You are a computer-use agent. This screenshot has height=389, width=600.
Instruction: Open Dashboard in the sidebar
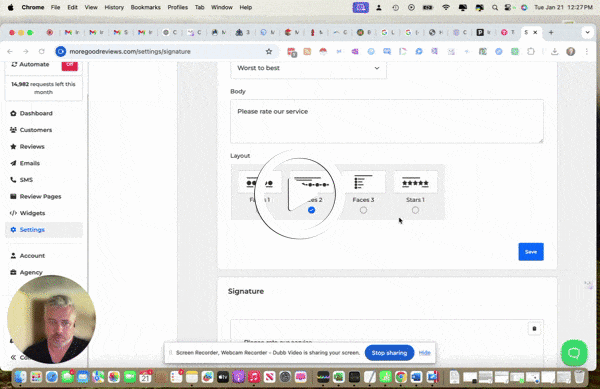click(x=36, y=113)
